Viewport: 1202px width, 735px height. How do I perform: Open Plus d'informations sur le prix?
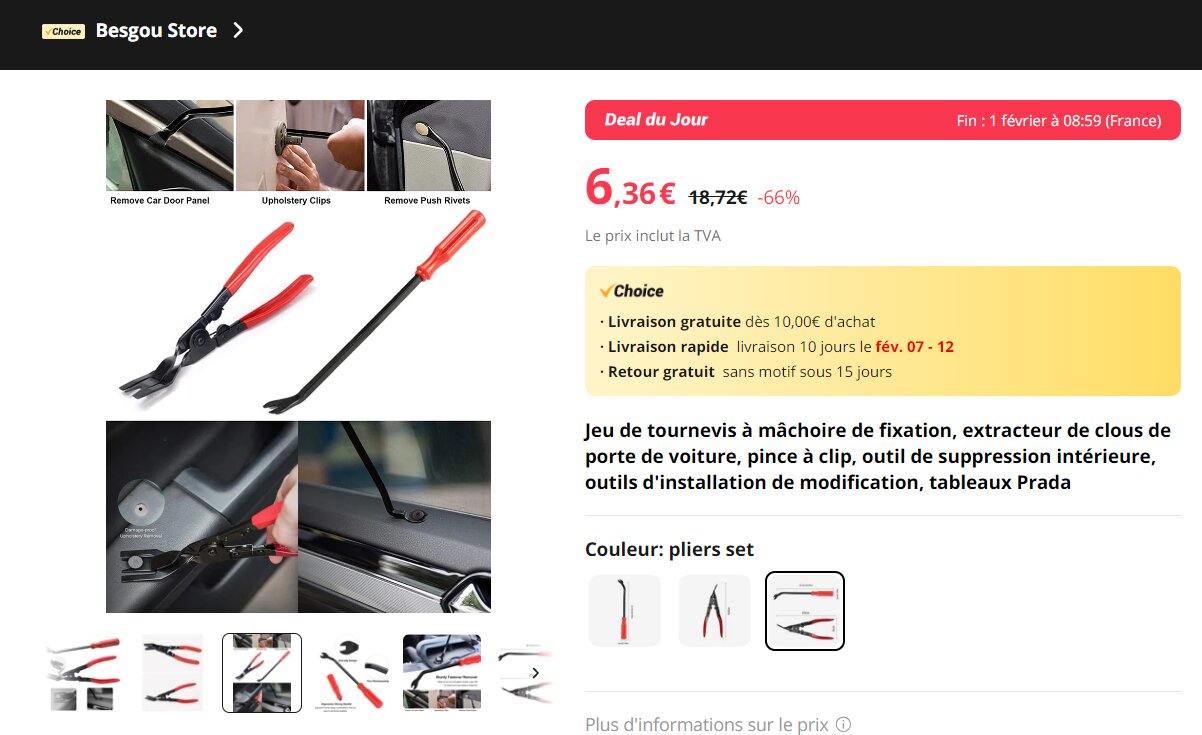click(707, 724)
